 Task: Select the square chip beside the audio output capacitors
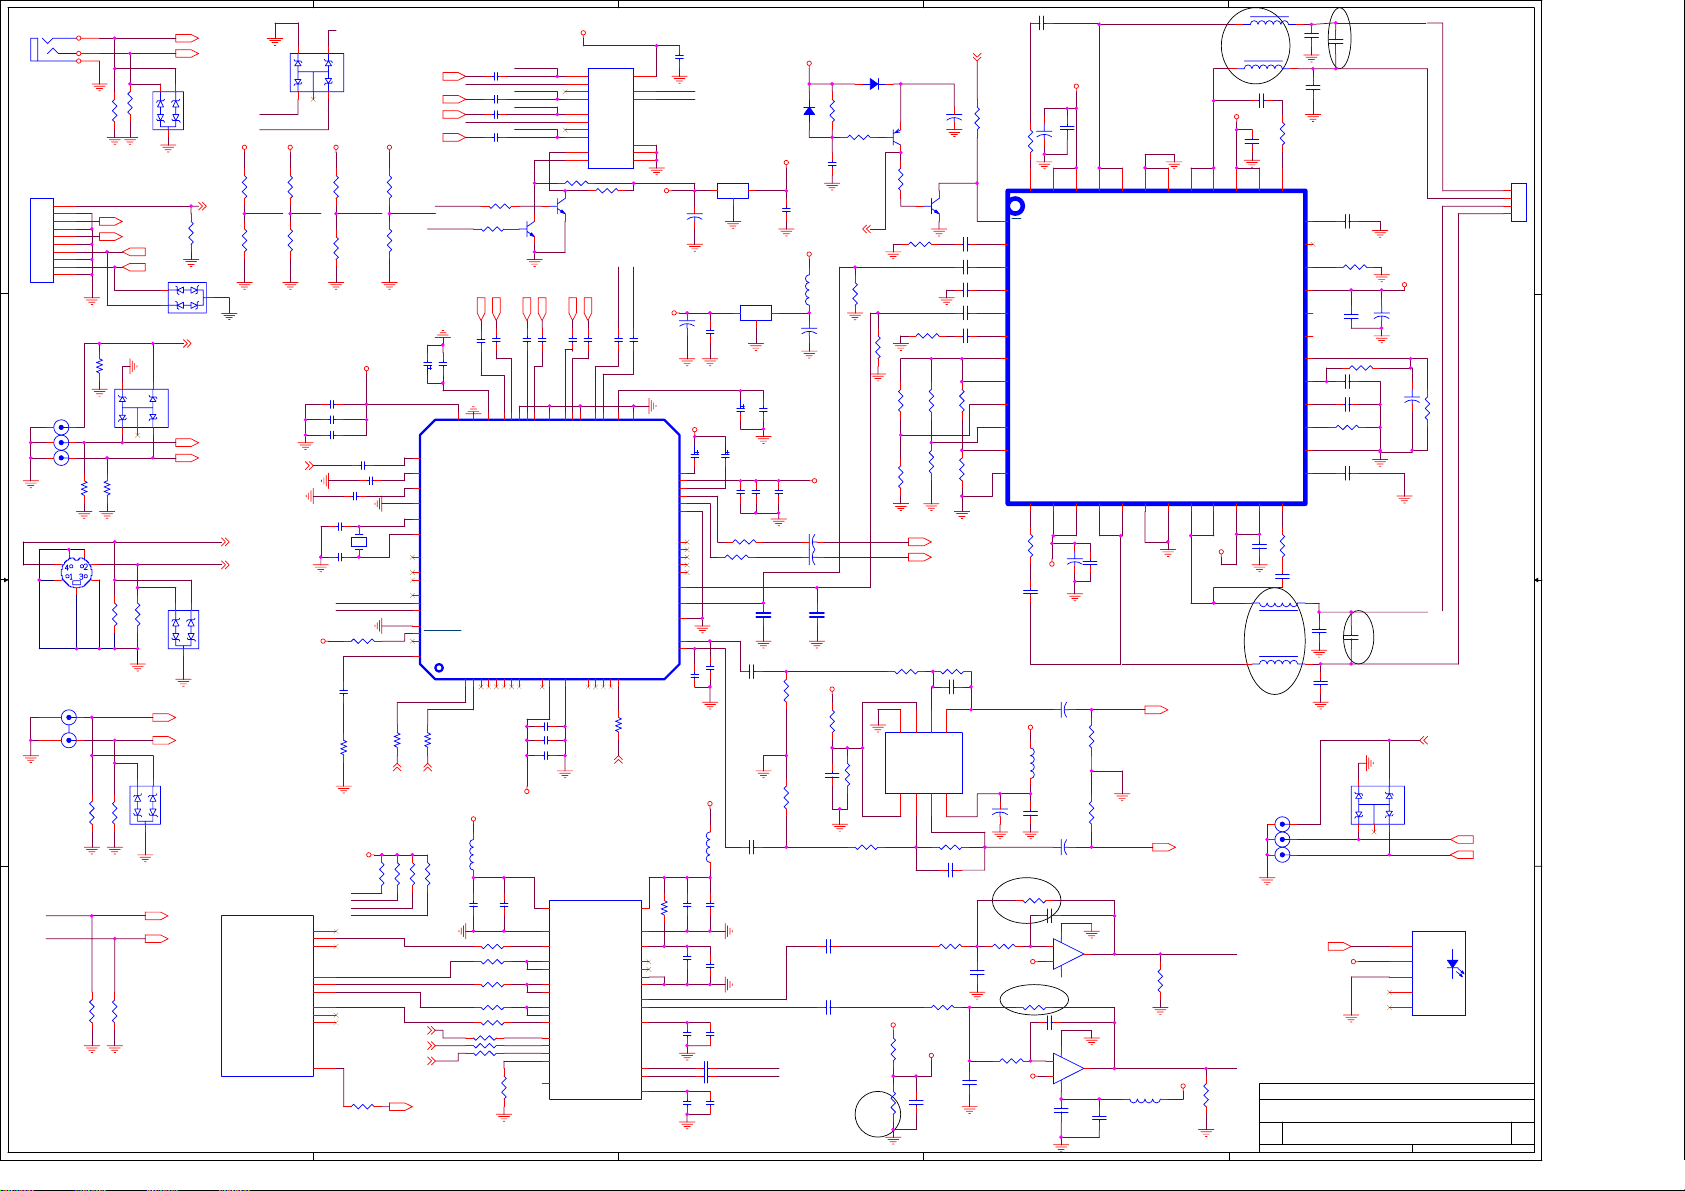924,763
